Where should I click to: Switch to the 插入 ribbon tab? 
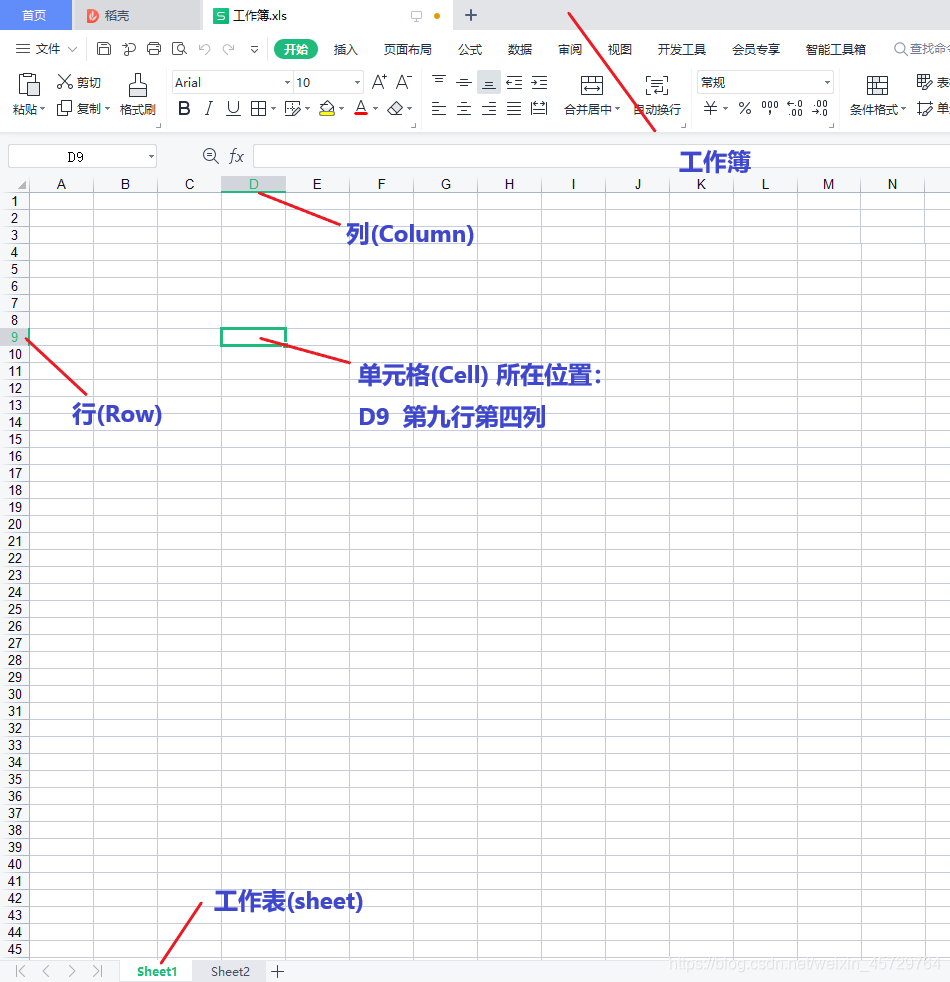[x=346, y=49]
